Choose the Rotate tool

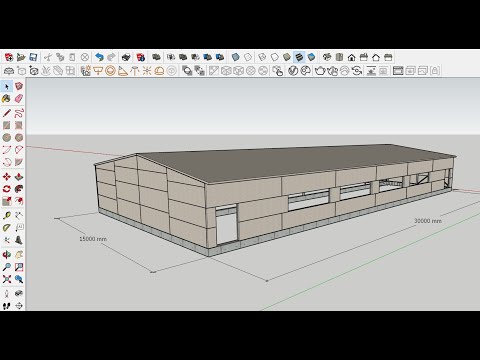pos(7,189)
